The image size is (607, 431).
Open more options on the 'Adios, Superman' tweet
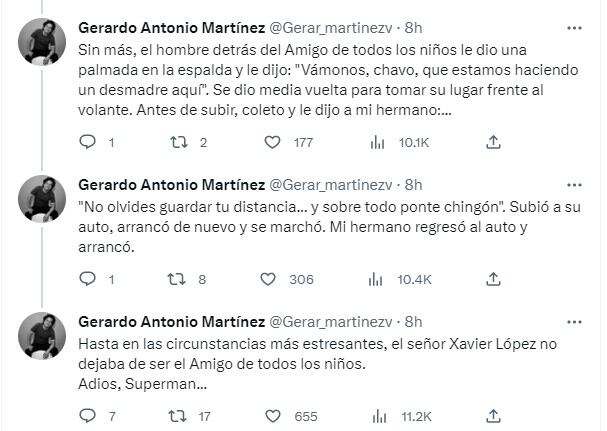[x=574, y=322]
